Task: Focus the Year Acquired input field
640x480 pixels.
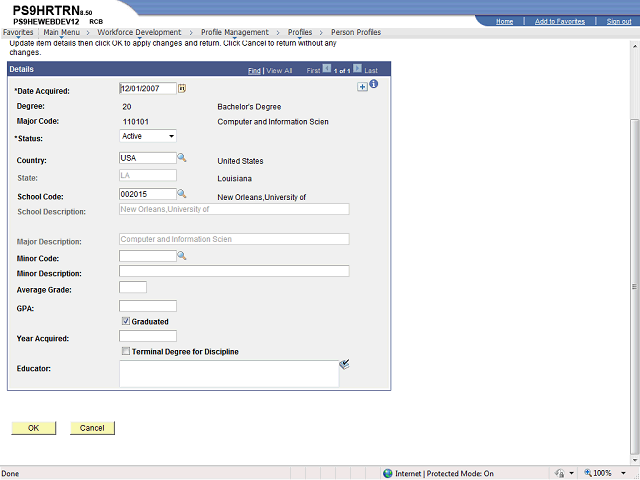Action: pyautogui.click(x=148, y=336)
